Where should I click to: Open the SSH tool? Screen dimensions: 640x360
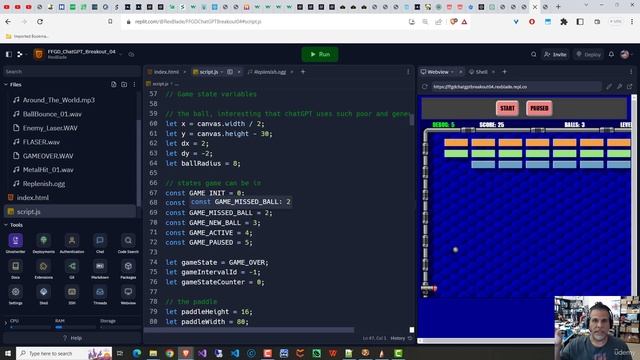pos(72,295)
